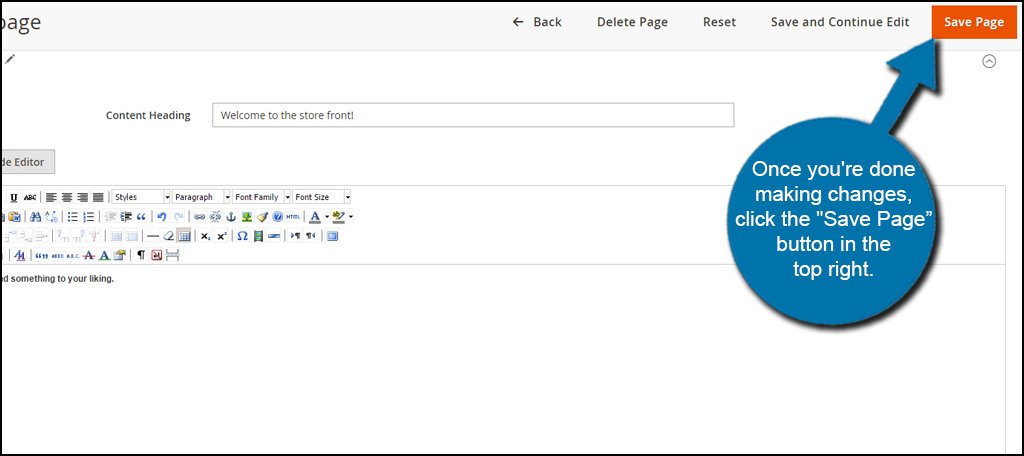Open the Paragraph format dropdown
The image size is (1024, 456).
pos(201,197)
